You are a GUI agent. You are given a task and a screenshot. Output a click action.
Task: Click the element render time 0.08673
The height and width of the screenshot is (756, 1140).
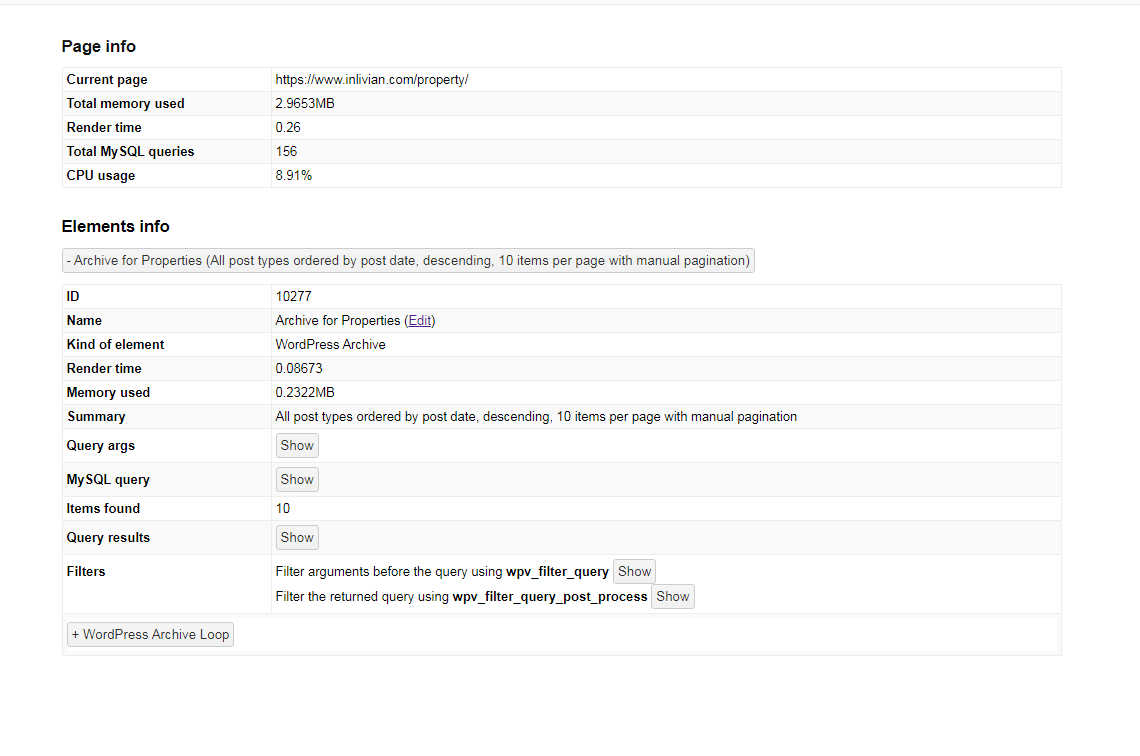click(x=299, y=369)
